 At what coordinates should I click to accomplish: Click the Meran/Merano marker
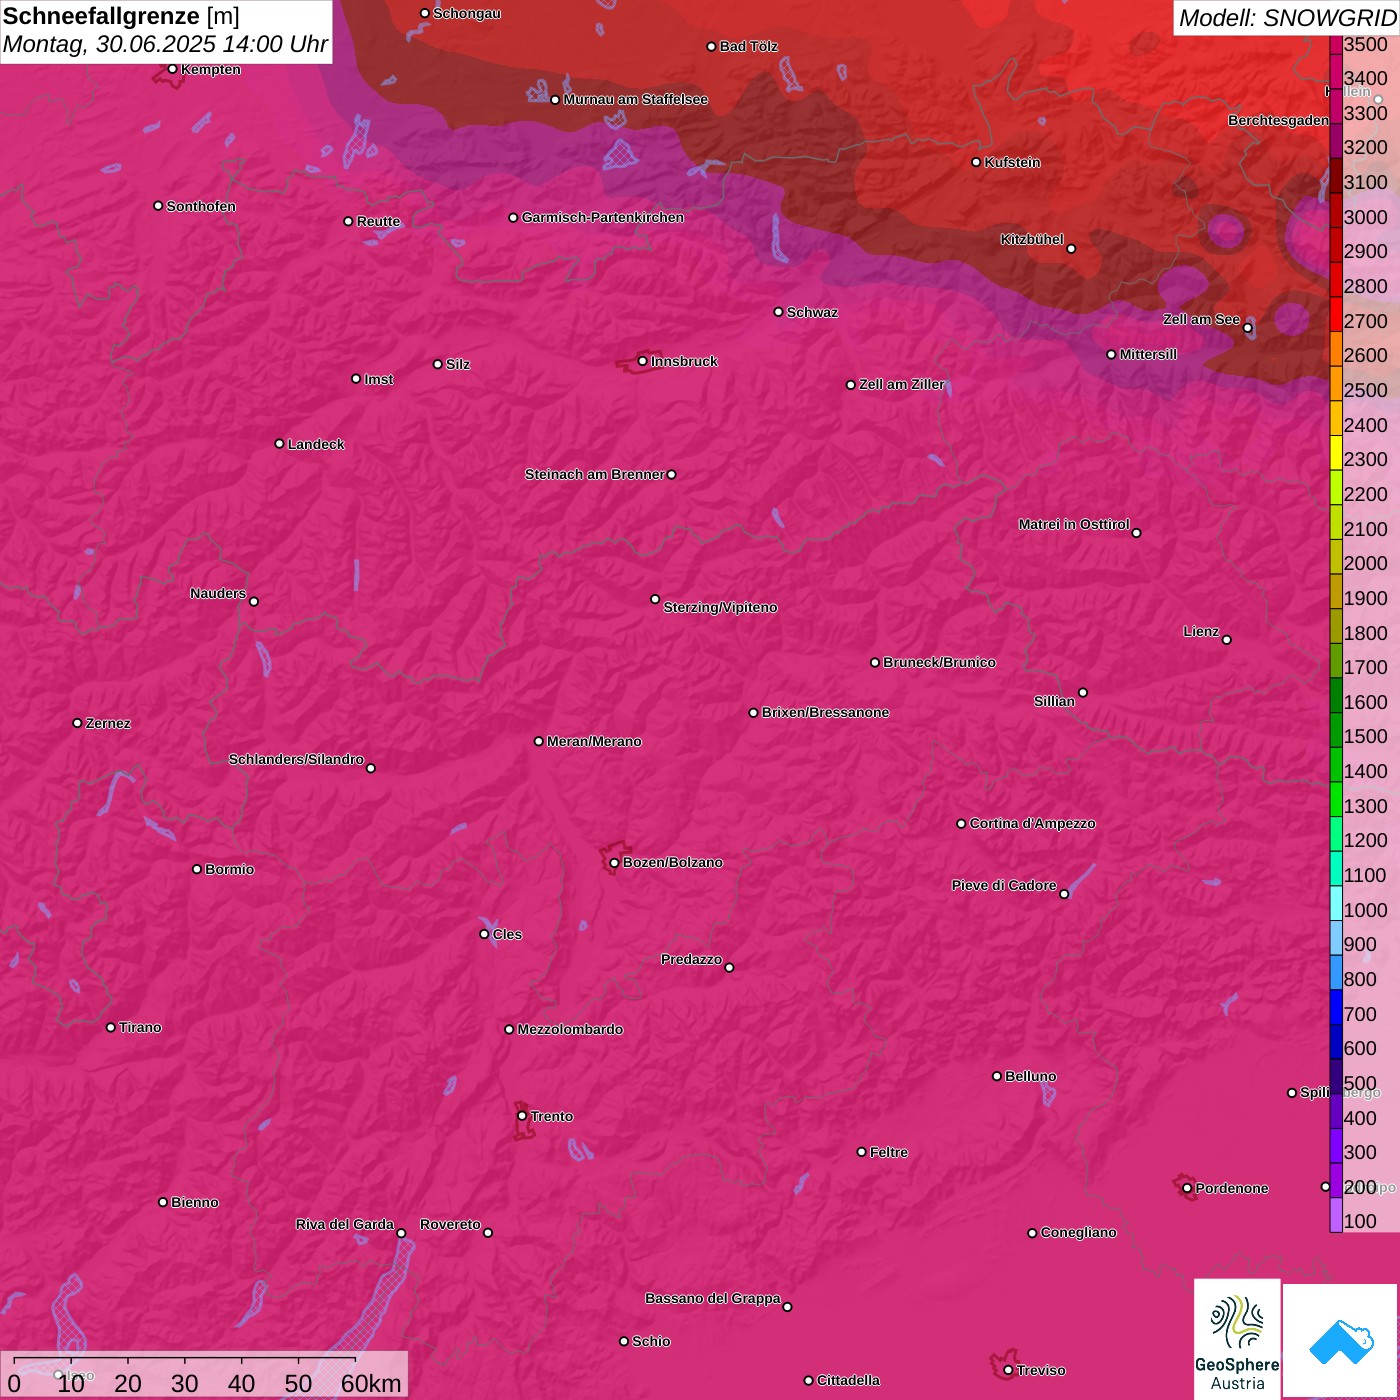(x=538, y=741)
